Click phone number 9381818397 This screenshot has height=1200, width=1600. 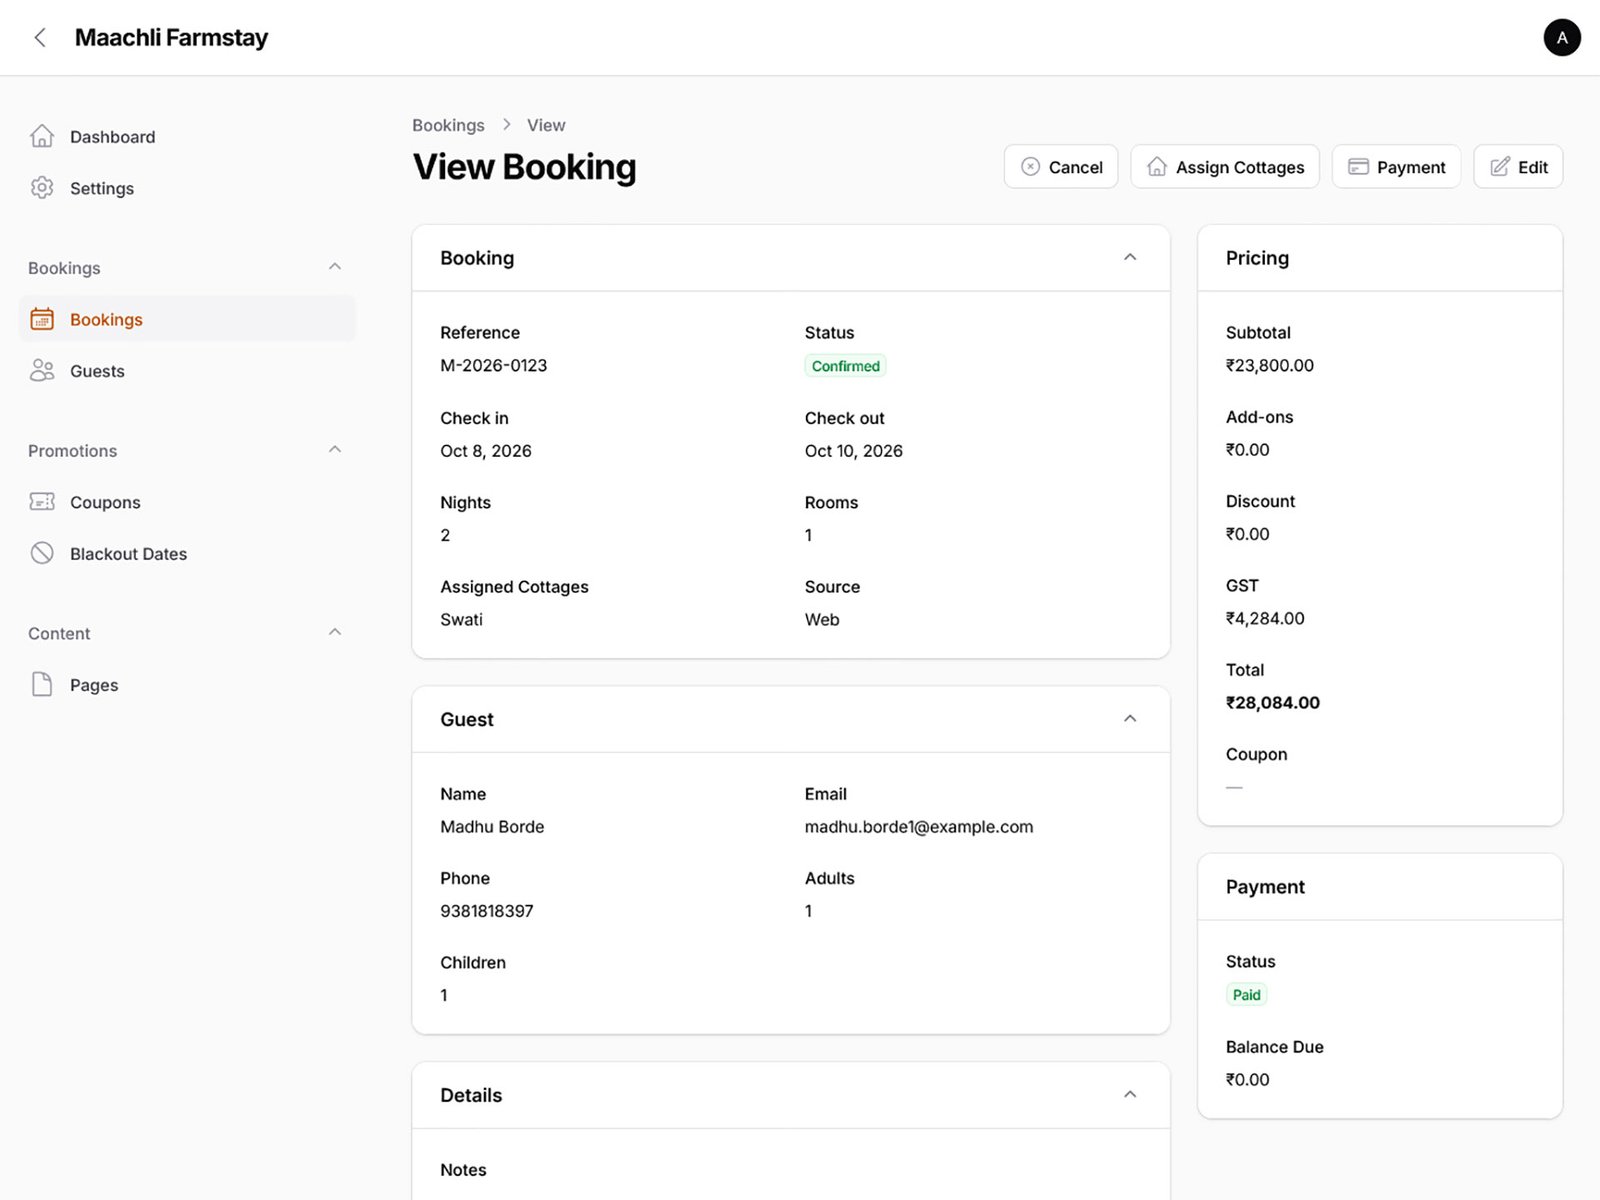[487, 911]
